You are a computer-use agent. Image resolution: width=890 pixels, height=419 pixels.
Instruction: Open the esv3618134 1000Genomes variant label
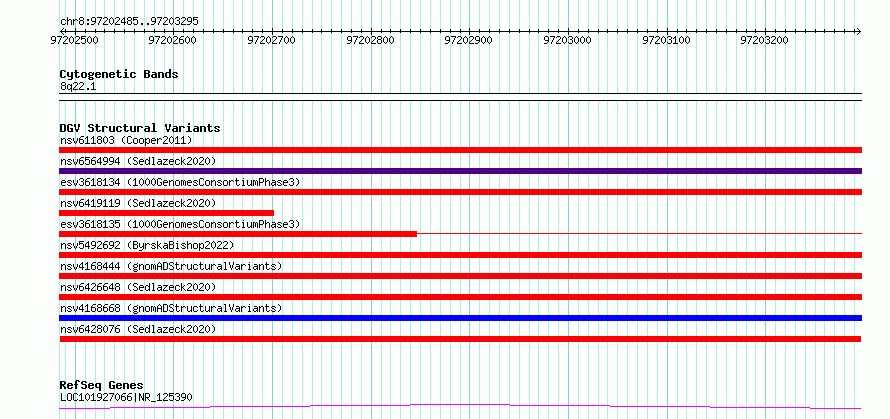(180, 182)
